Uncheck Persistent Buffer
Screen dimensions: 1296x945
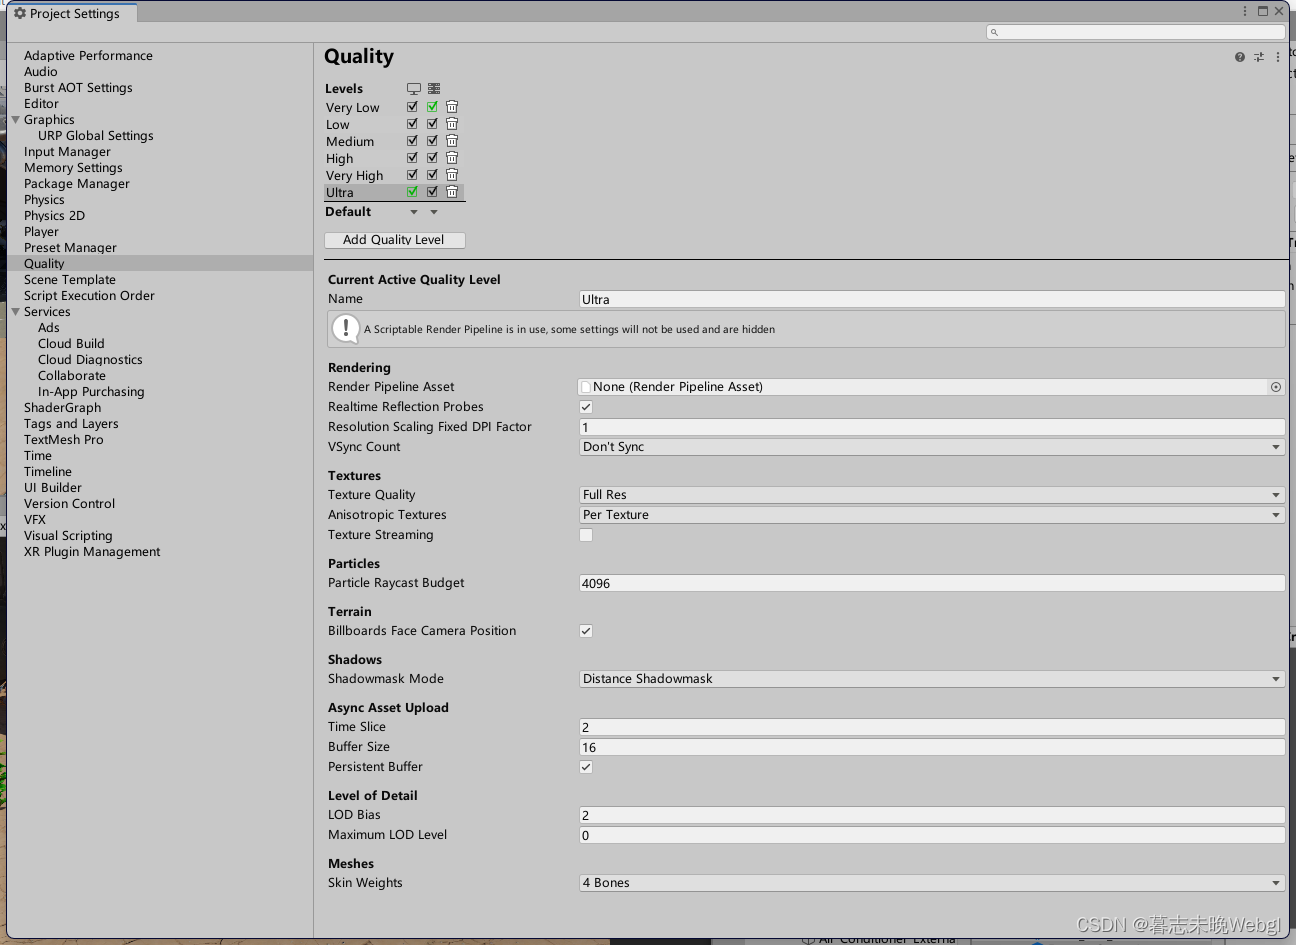tap(586, 767)
